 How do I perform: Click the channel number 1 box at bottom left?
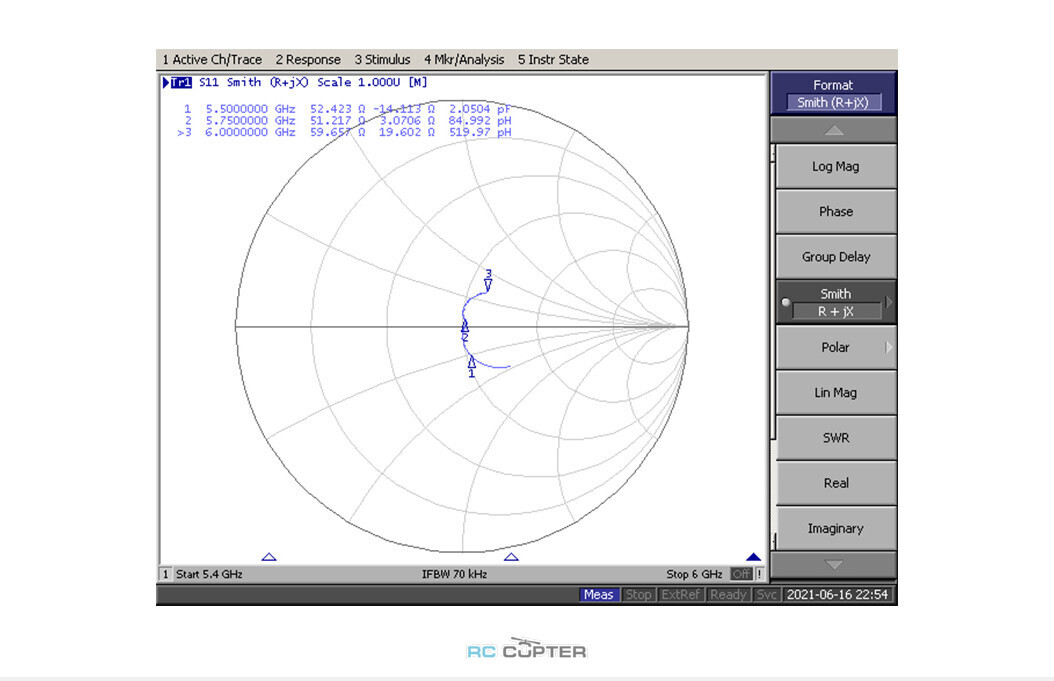(165, 574)
